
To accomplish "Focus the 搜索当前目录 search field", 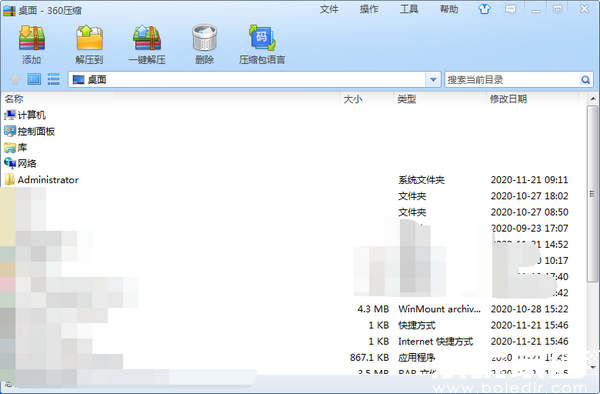I will pos(512,80).
